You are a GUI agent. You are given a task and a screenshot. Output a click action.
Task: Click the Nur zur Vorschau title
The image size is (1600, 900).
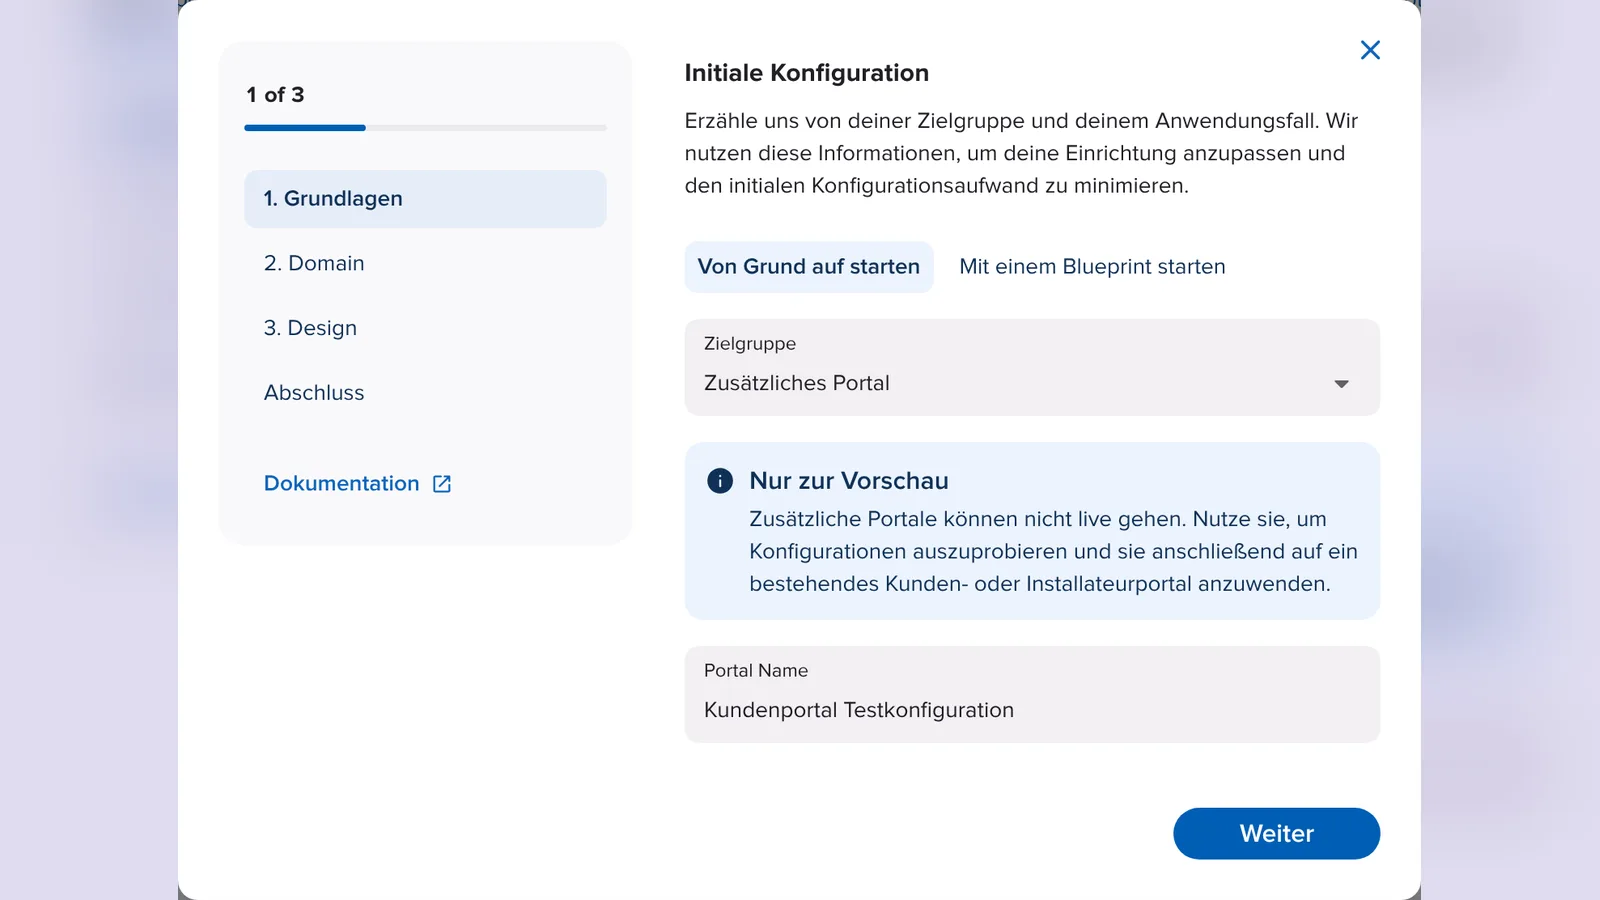tap(849, 481)
